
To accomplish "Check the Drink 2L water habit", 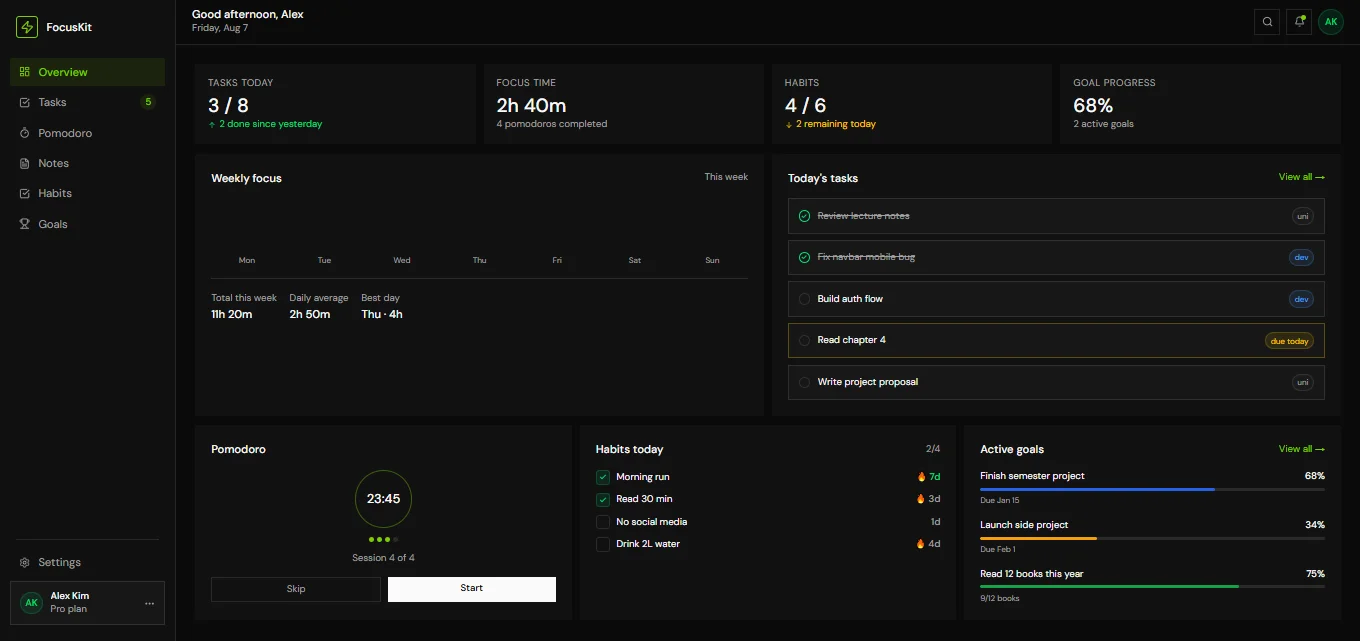I will (x=603, y=544).
